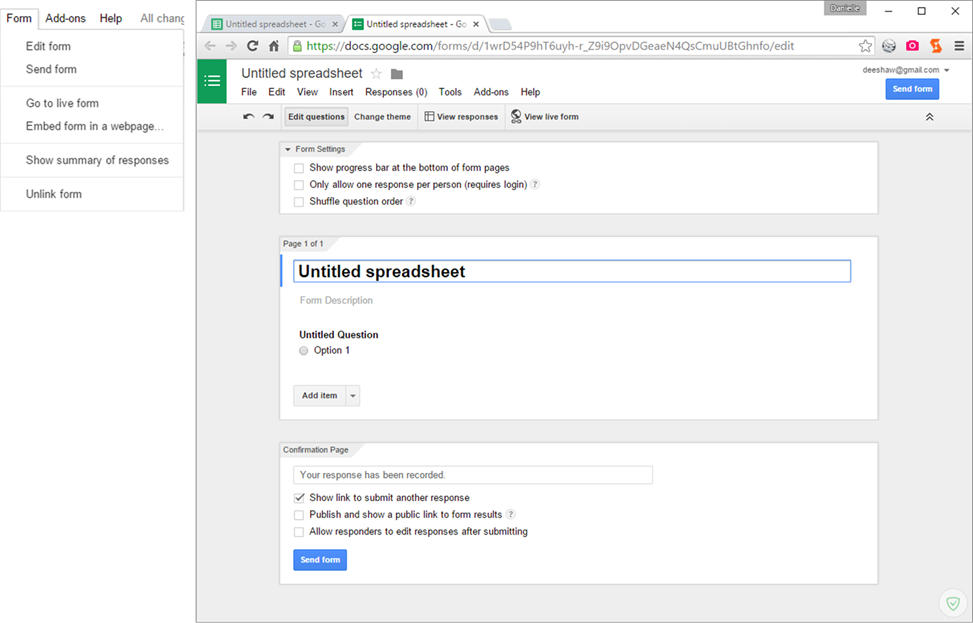Collapse the Form Settings section
Screen dimensions: 973x623
tap(288, 150)
